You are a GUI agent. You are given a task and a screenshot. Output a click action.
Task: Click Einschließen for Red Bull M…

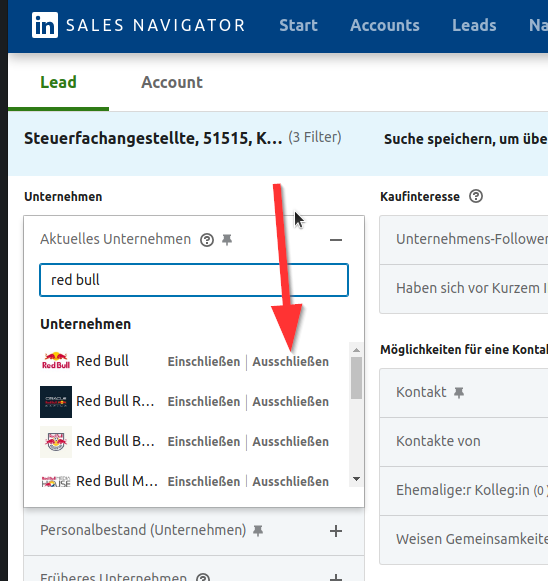[204, 482]
